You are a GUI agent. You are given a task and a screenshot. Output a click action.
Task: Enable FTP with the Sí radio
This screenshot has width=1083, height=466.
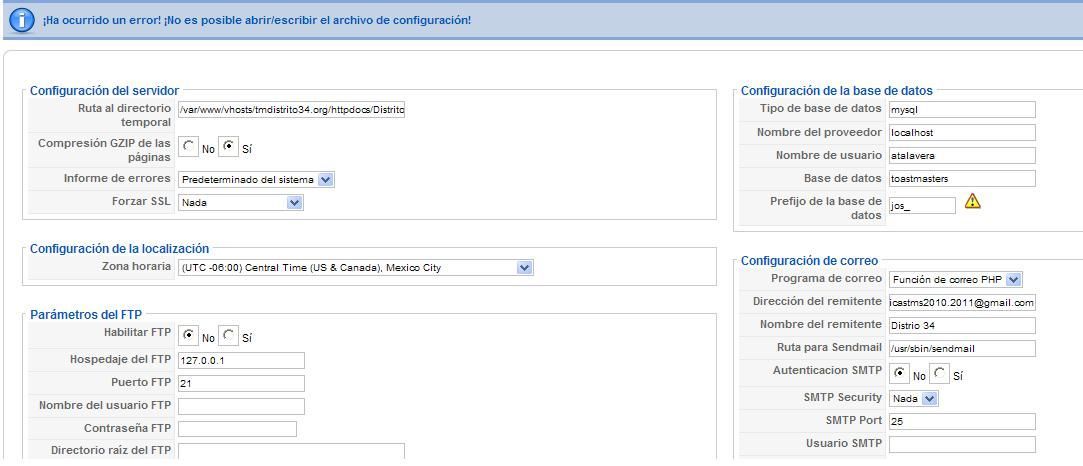coord(229,336)
